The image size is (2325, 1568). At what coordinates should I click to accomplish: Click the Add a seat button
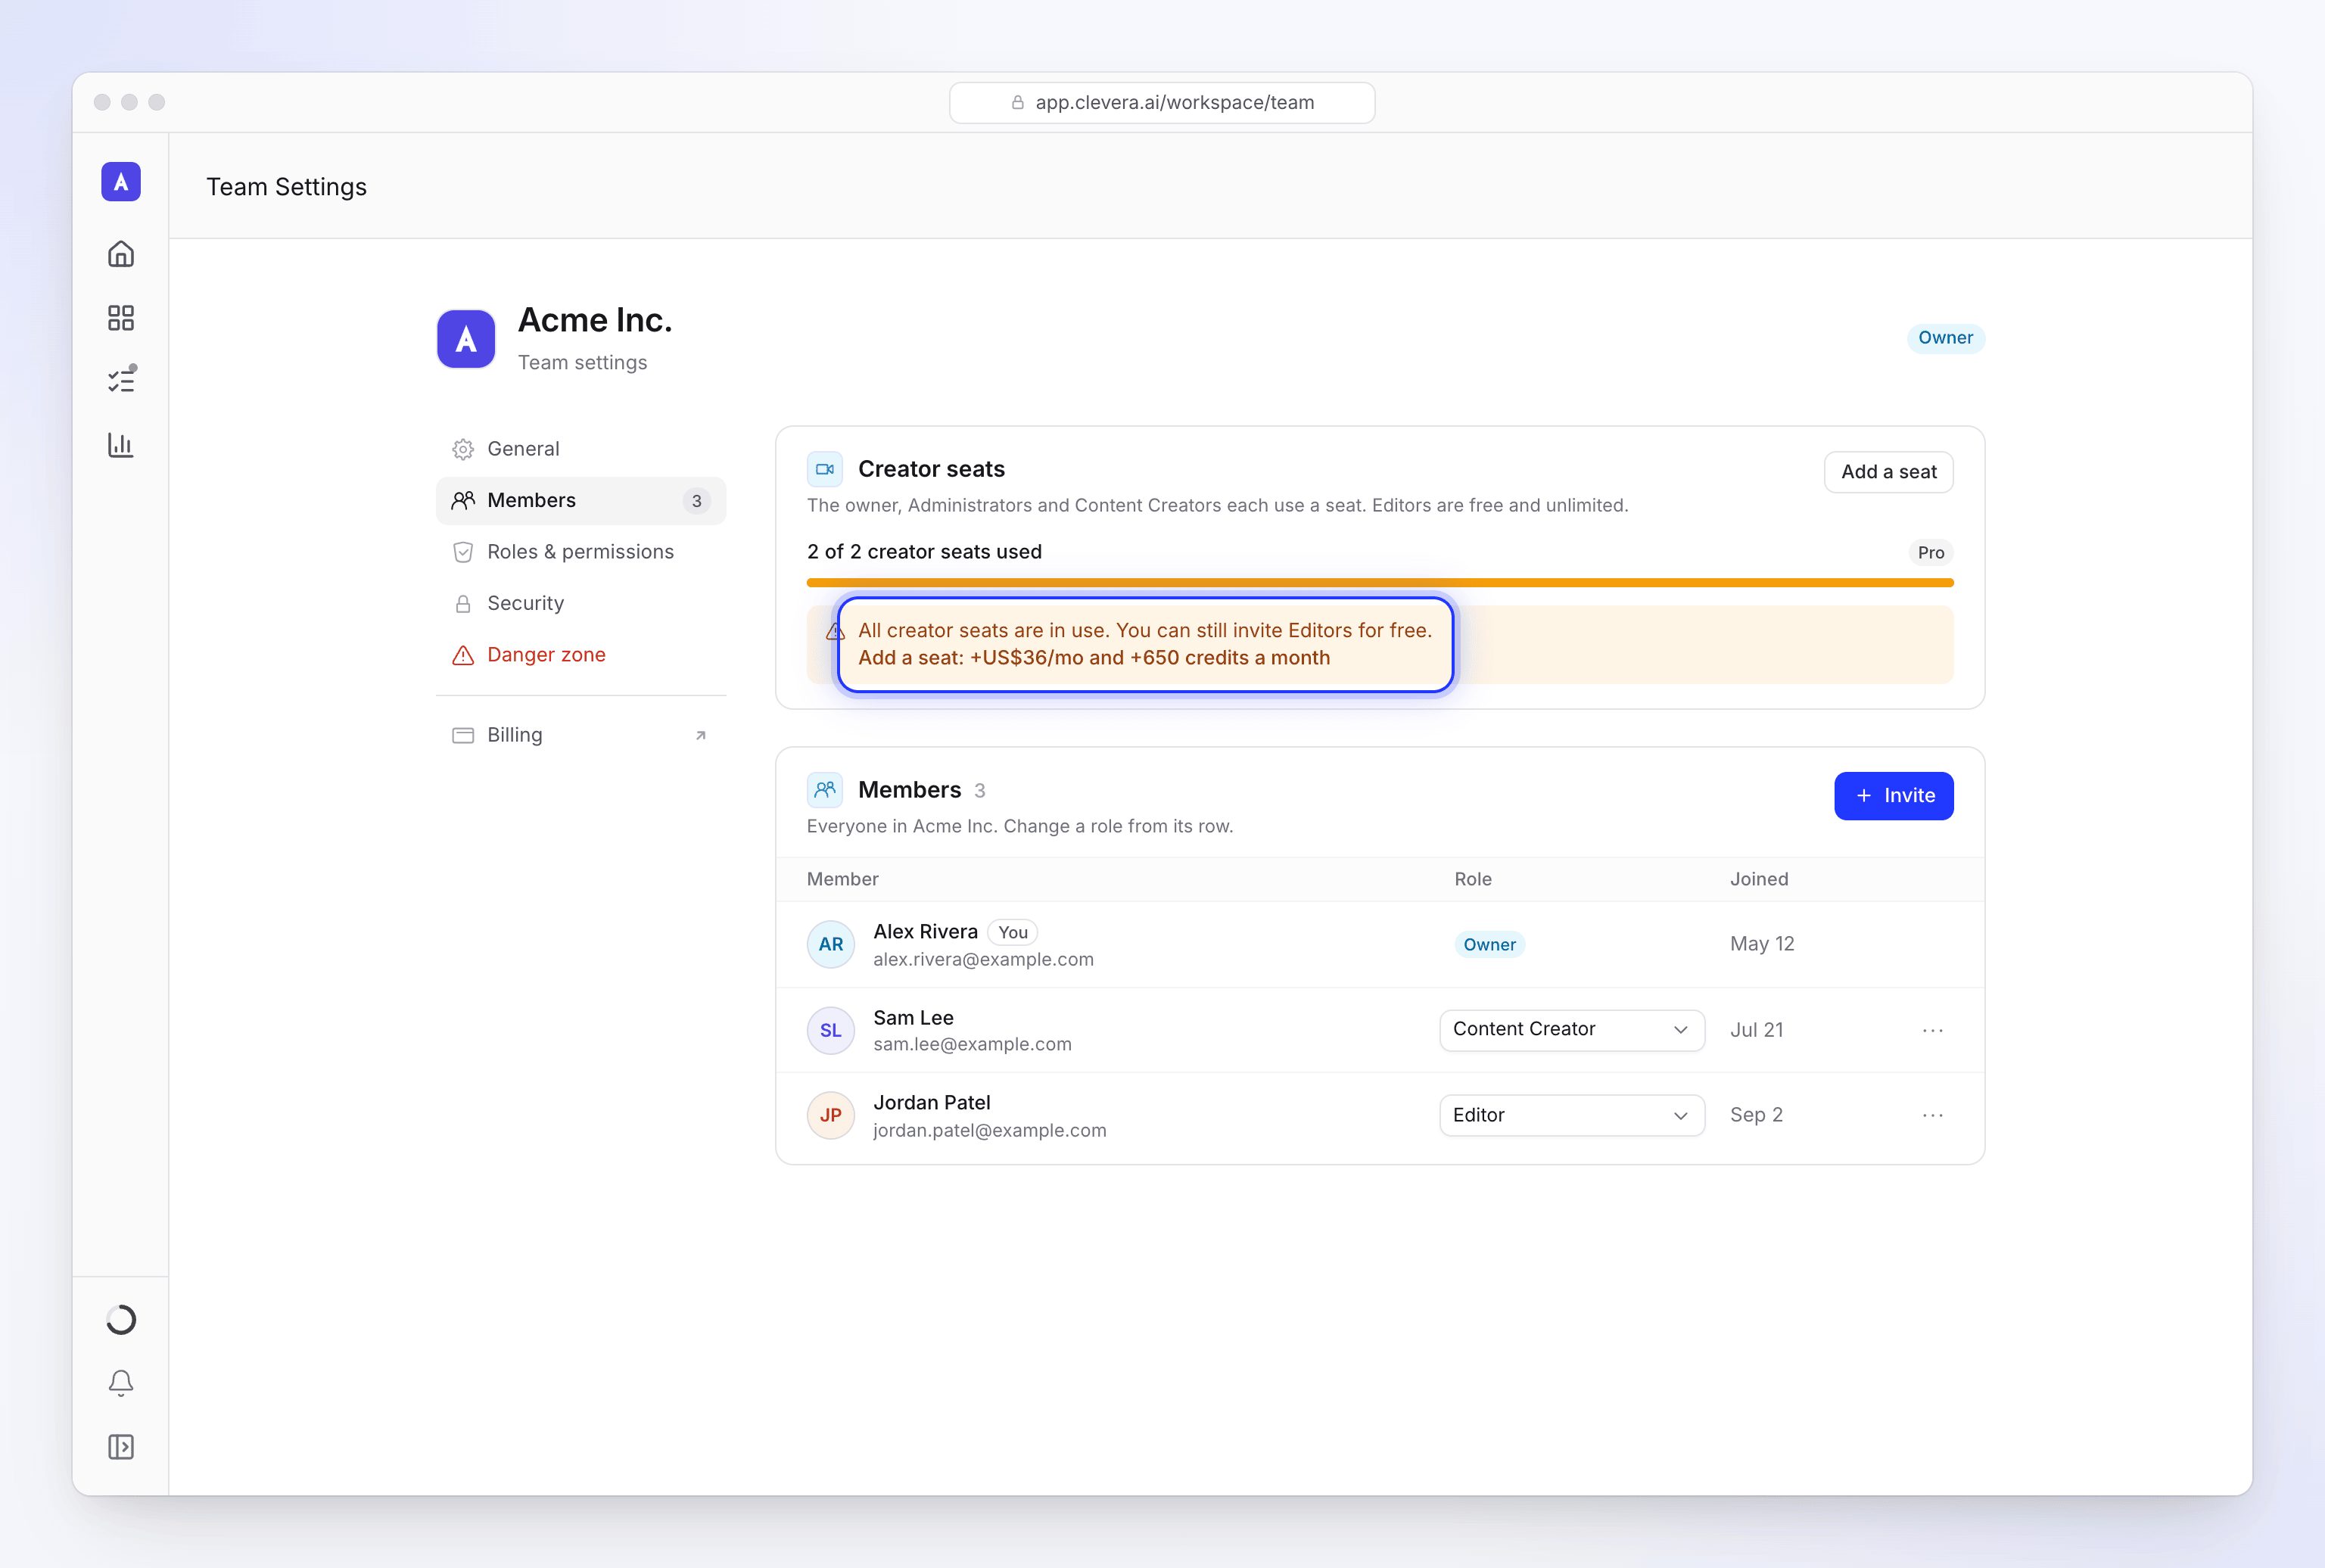tap(1889, 472)
